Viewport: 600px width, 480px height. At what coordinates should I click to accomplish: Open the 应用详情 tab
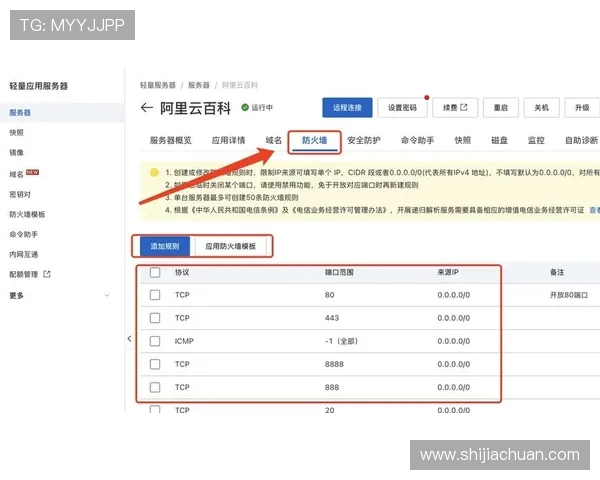click(x=228, y=140)
